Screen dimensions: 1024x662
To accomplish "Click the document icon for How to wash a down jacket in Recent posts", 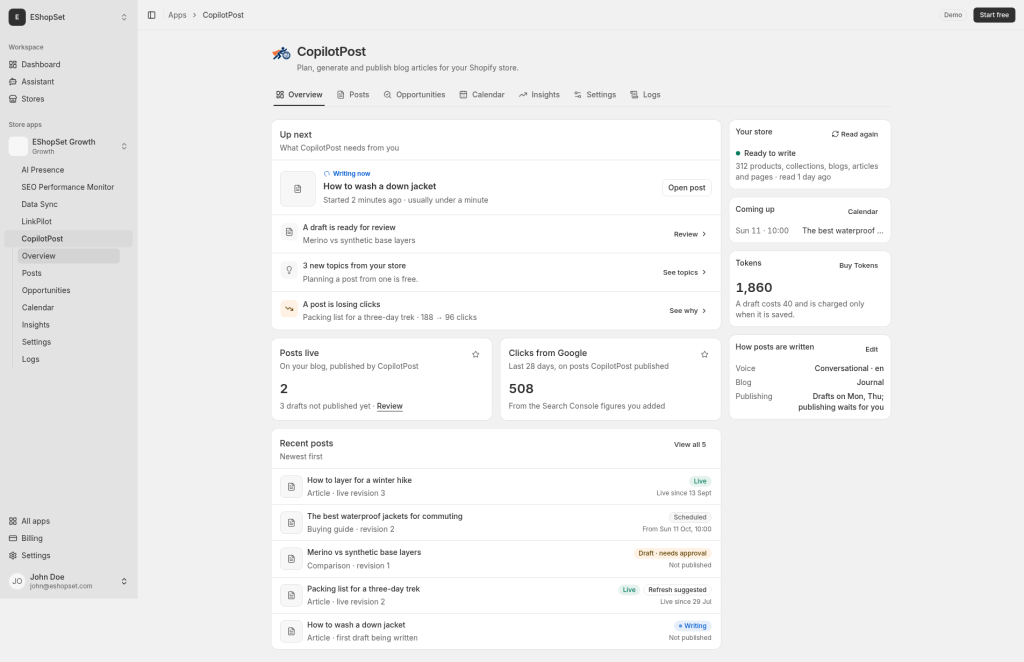I will (291, 632).
